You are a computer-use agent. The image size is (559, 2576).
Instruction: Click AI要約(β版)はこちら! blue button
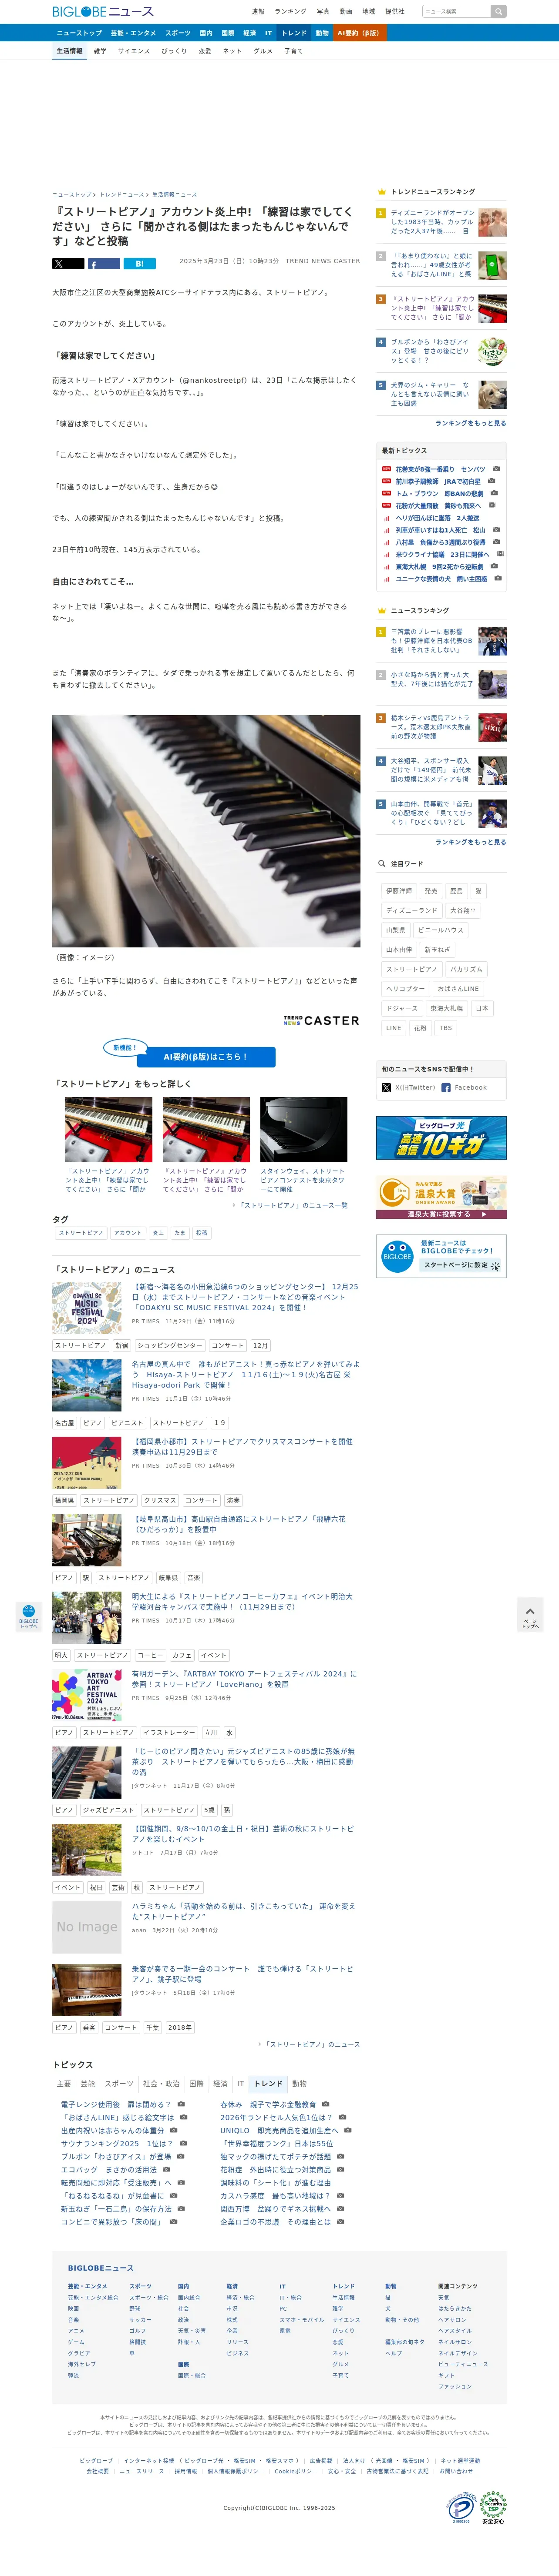(x=205, y=1056)
